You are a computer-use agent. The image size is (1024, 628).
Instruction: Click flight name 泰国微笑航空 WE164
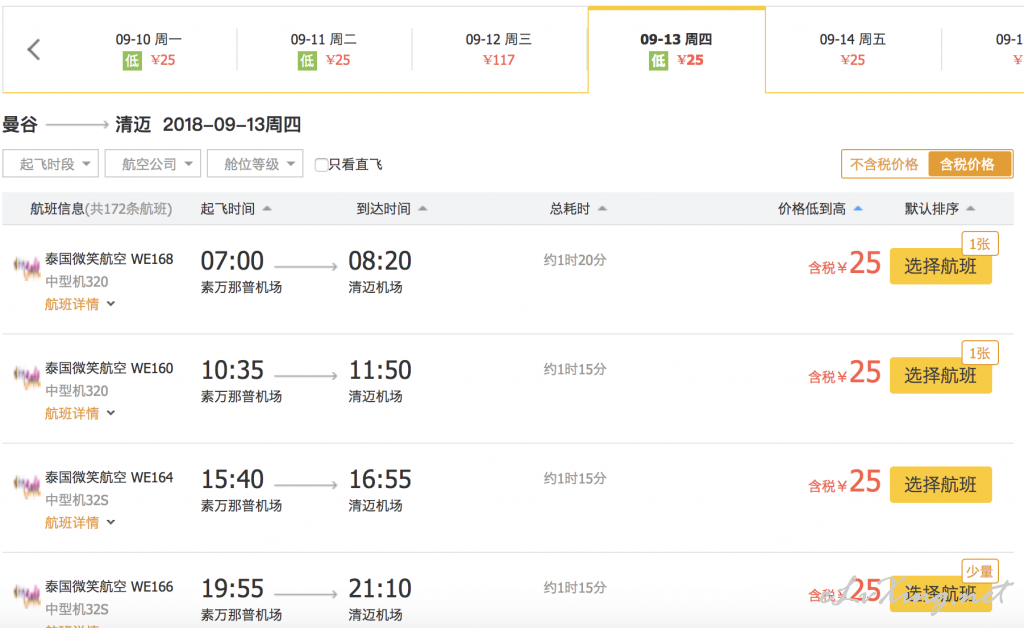pos(109,477)
